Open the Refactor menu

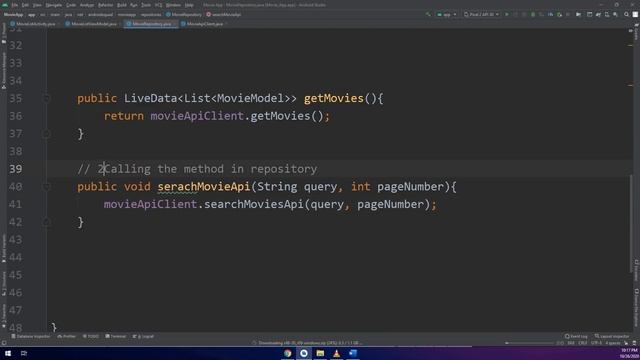coord(105,5)
